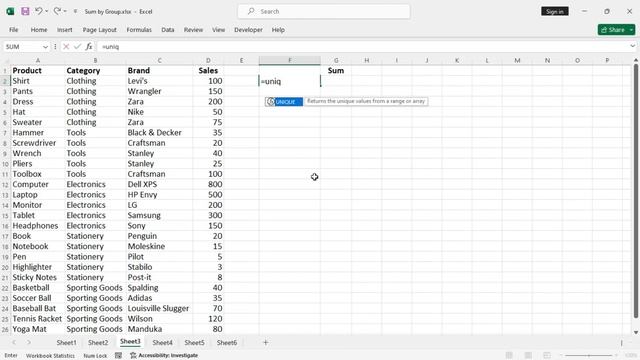
Task: Click the Excel app logo icon
Action: coord(10,11)
